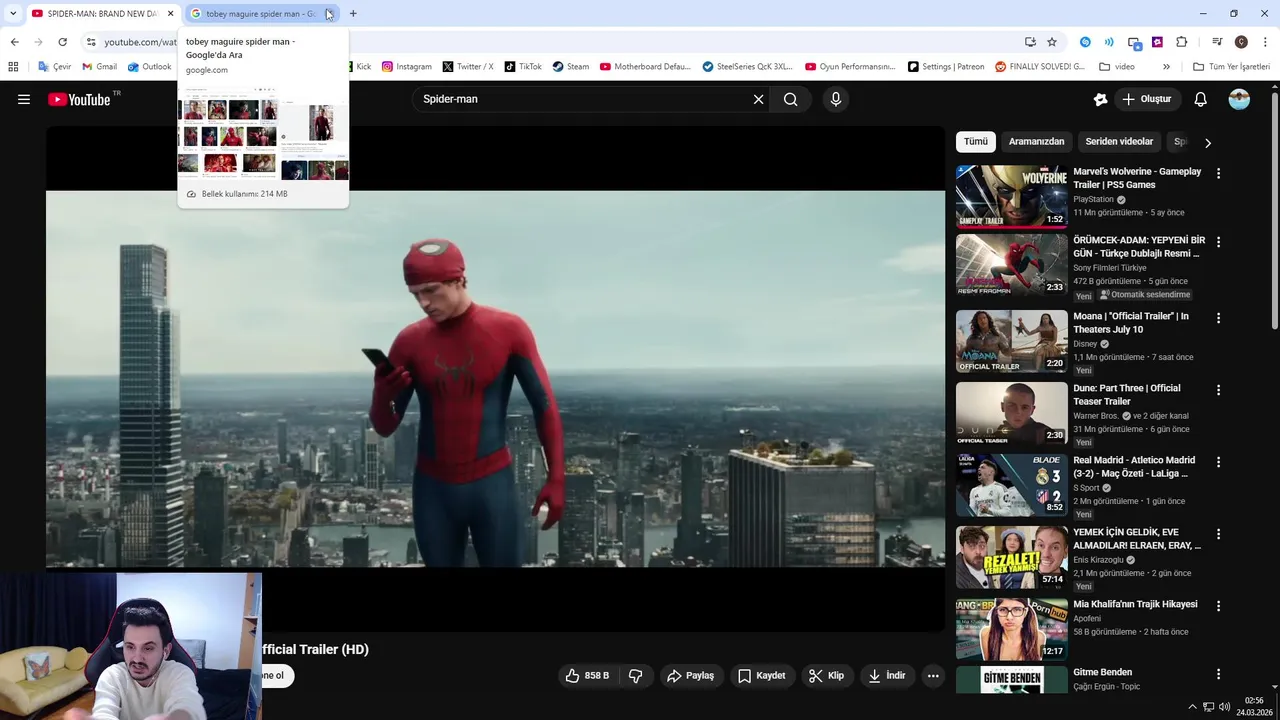Open the Chrome three-dot menu
The image size is (1280, 720).
1266,42
